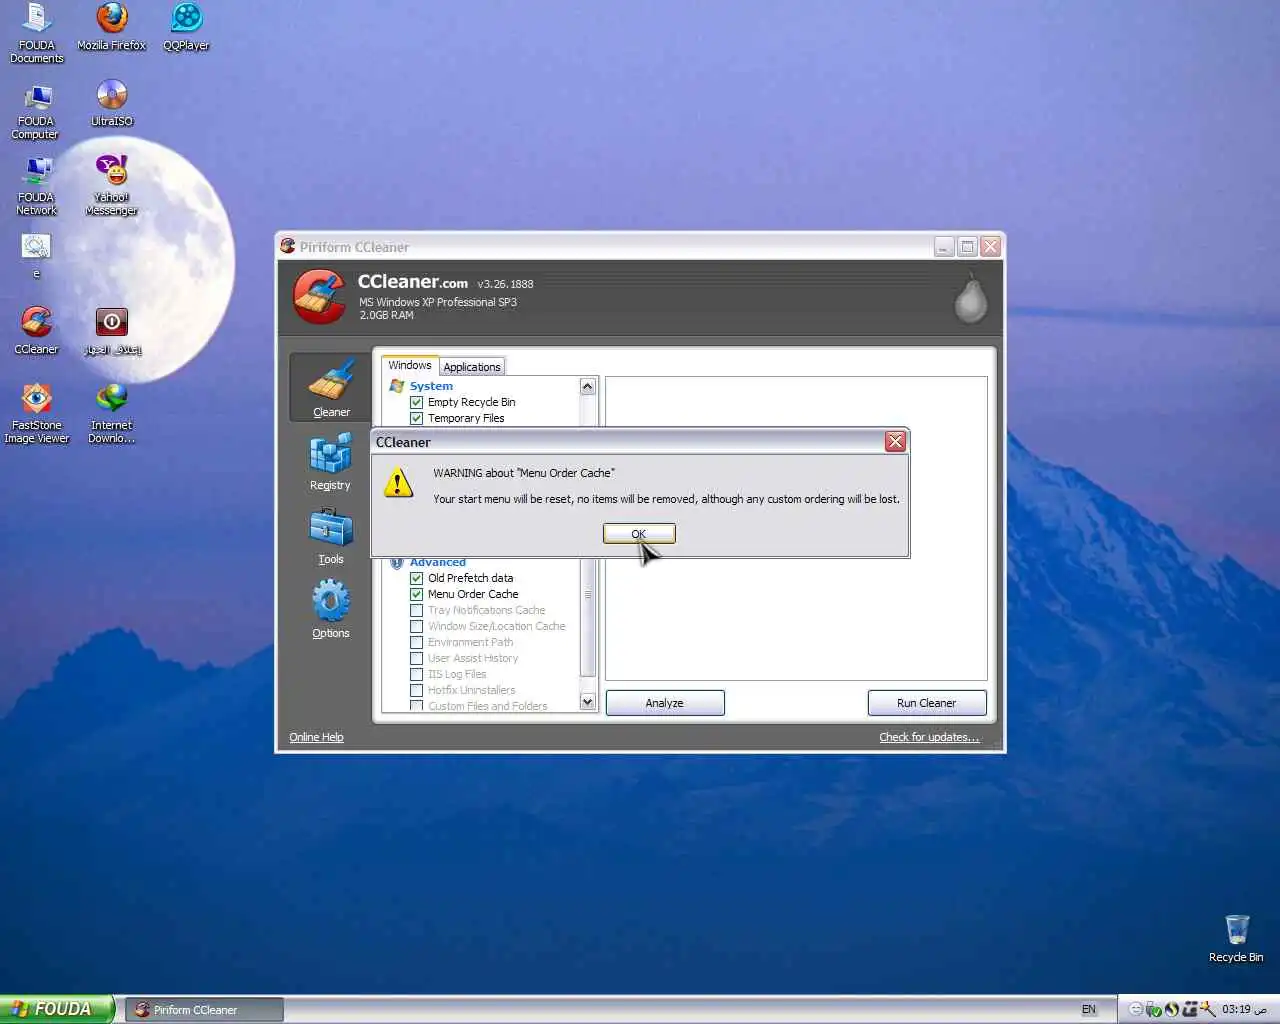Follow the Check for updates link
1280x1024 pixels.
point(929,737)
